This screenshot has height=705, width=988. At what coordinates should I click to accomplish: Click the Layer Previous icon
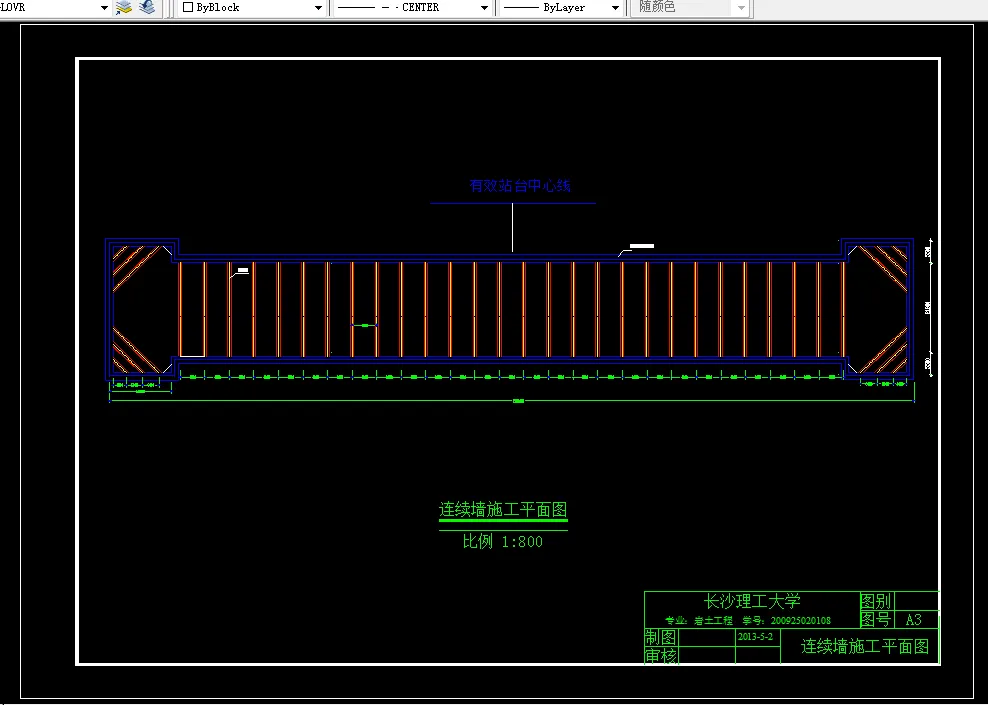[x=147, y=8]
